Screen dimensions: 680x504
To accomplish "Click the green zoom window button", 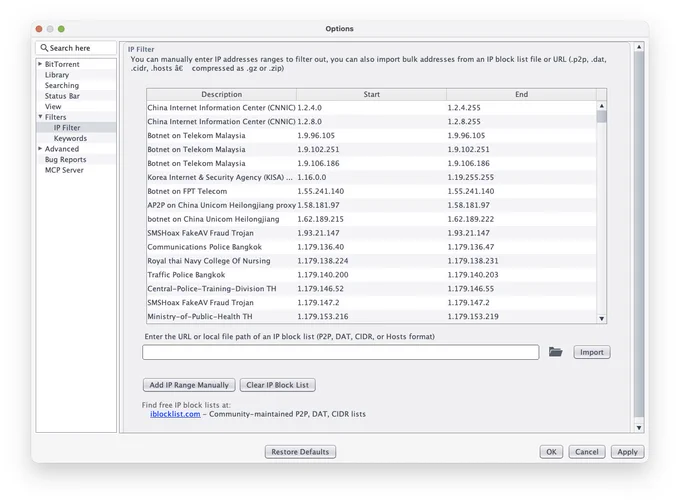I will (61, 29).
